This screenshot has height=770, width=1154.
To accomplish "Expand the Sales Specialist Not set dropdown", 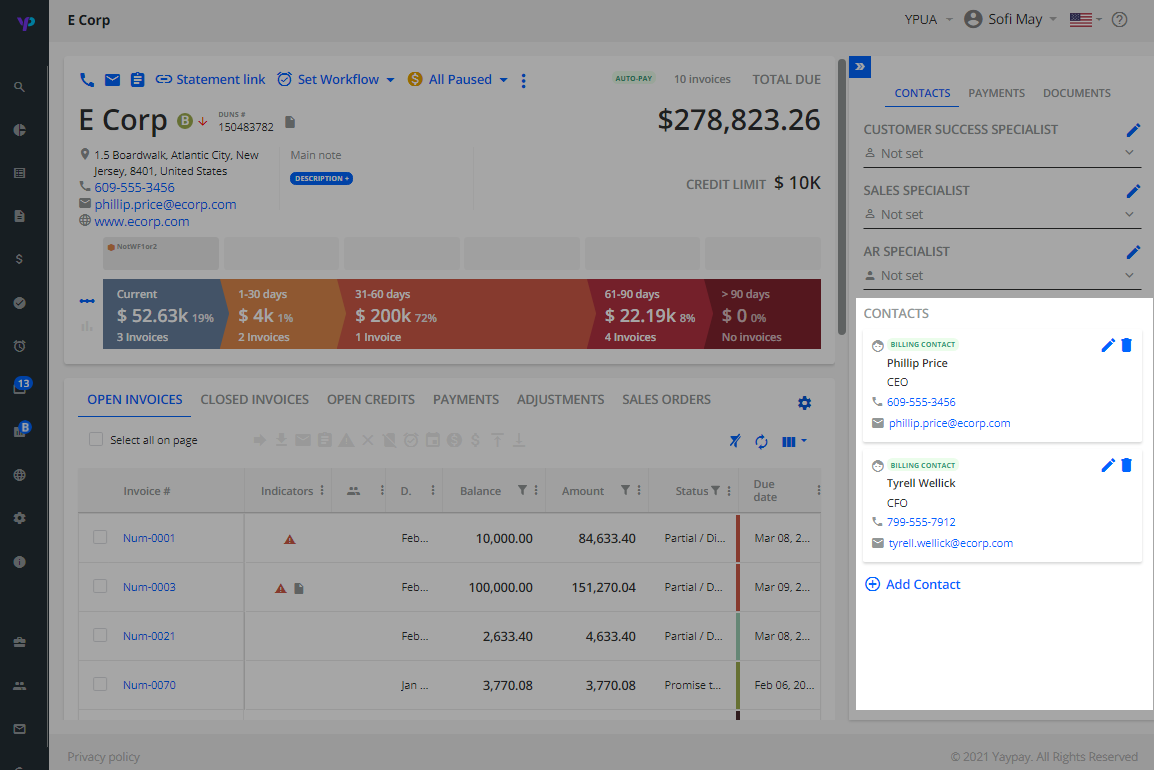I will click(1001, 214).
